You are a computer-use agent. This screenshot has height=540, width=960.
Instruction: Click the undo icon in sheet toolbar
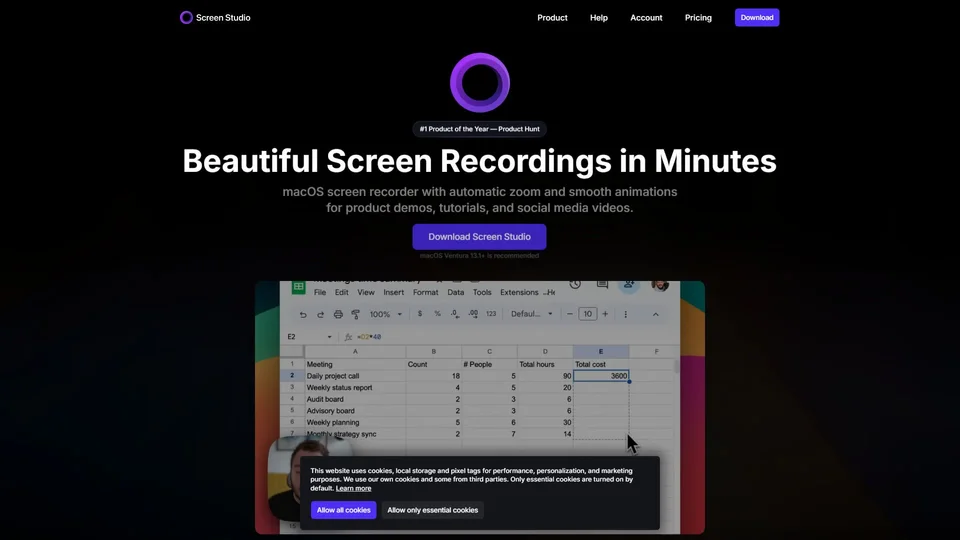[303, 314]
